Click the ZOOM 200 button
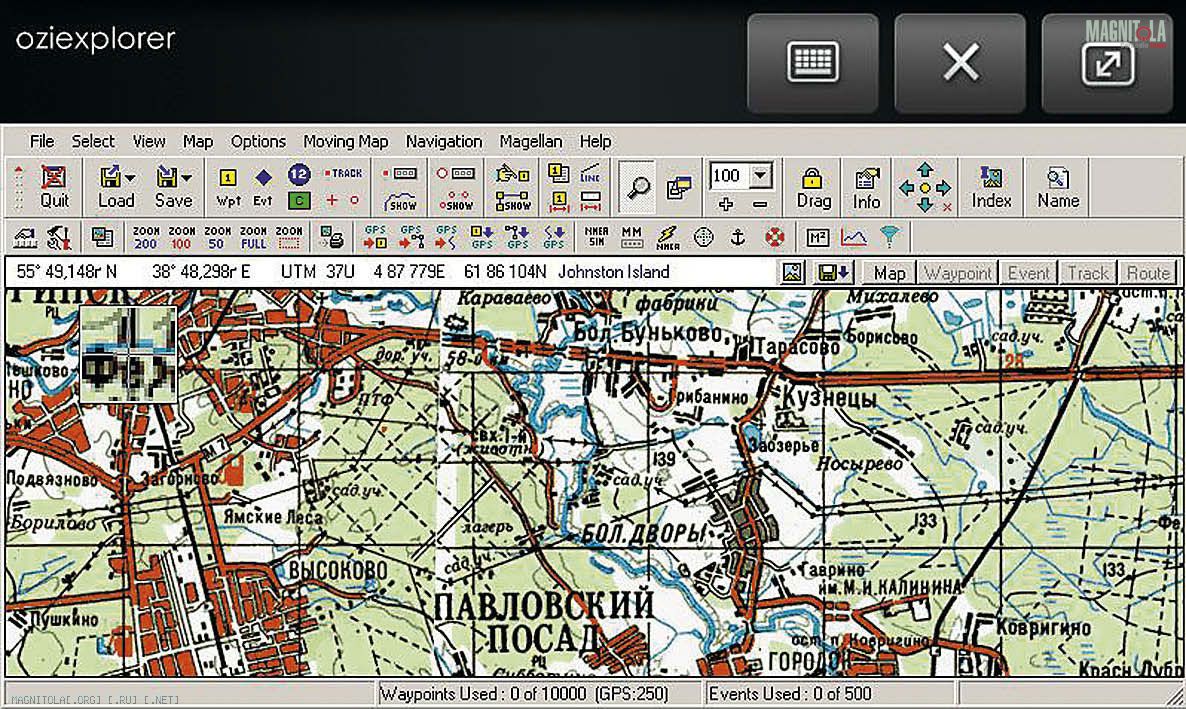This screenshot has width=1186, height=709. (x=145, y=237)
